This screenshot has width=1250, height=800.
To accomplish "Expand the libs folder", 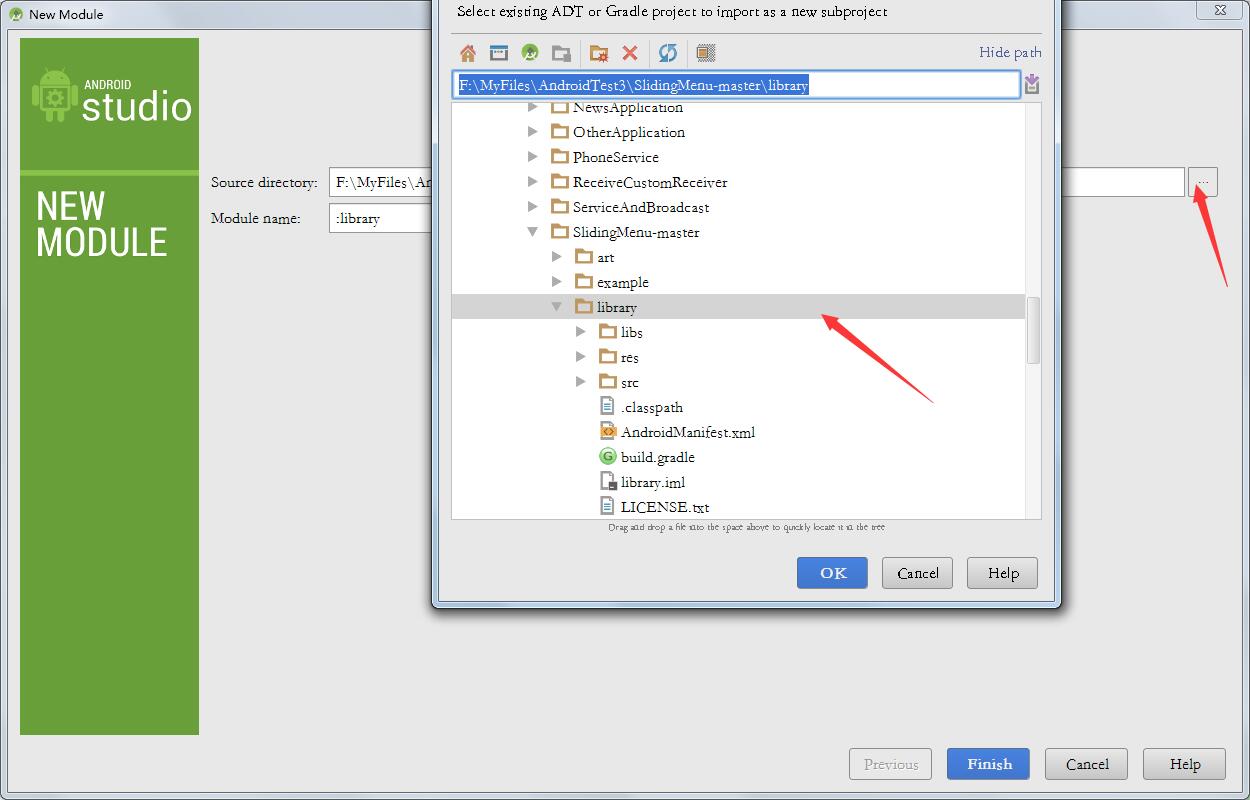I will (581, 332).
